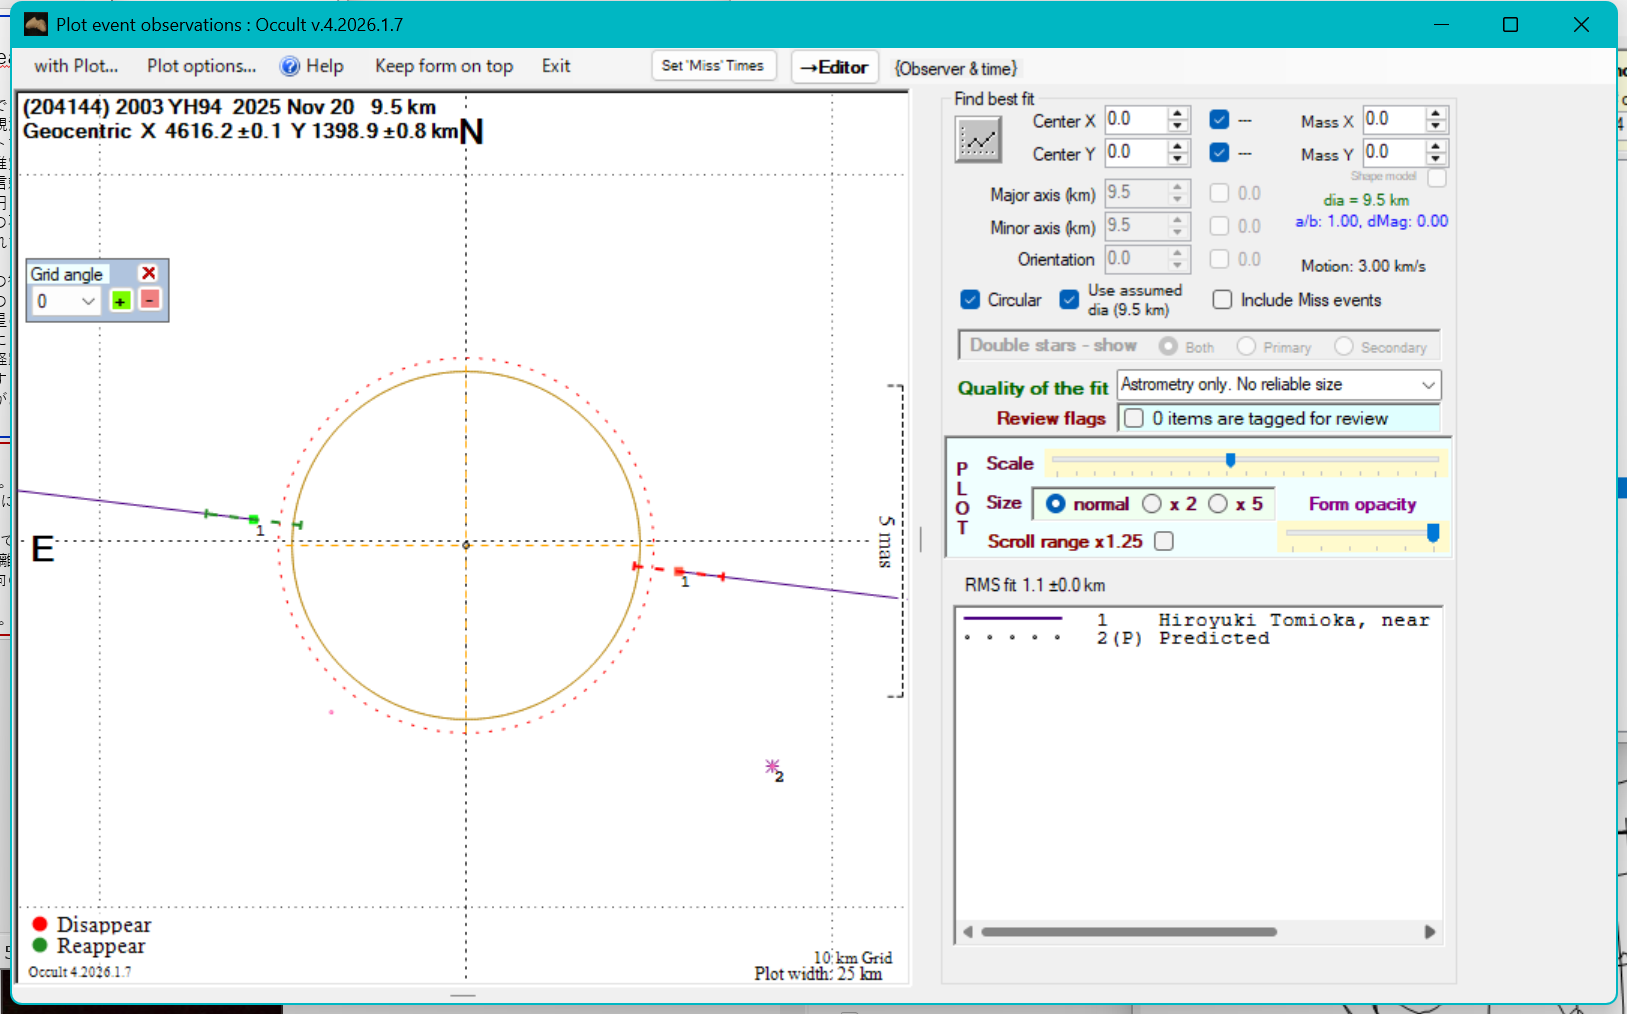Uncheck the Circular checkbox
The height and width of the screenshot is (1014, 1627).
970,300
